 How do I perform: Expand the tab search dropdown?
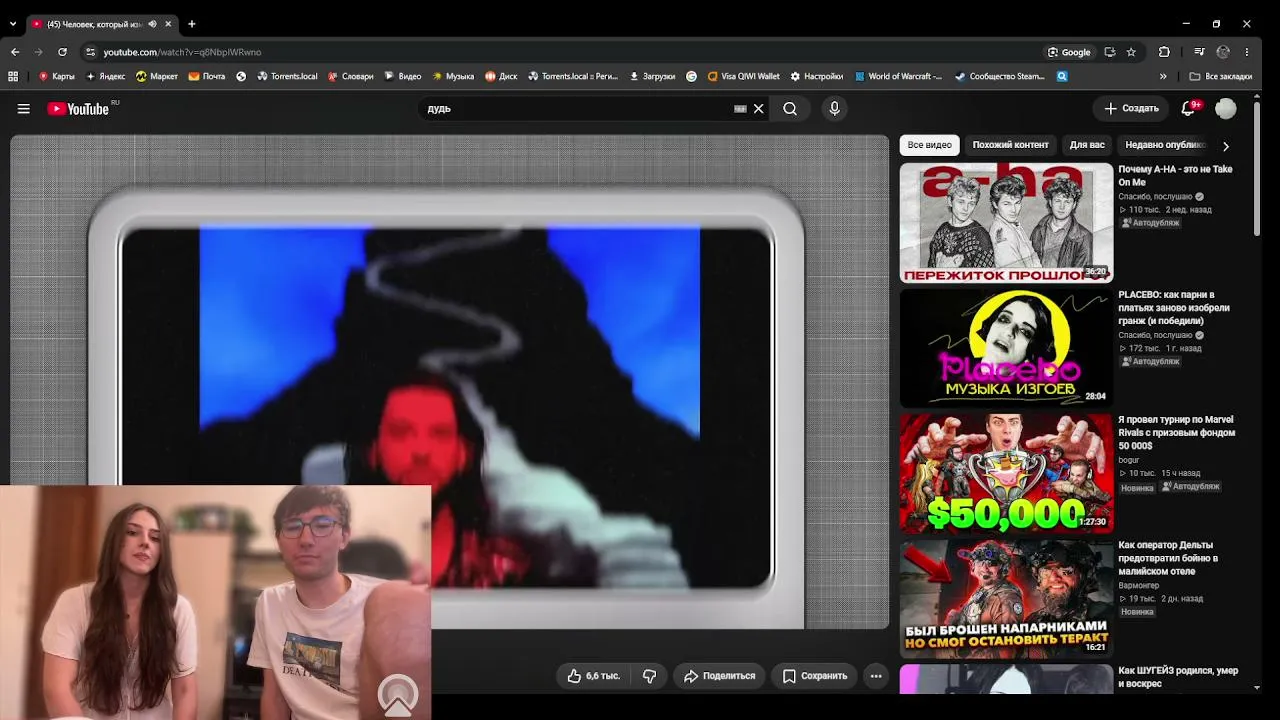tap(13, 24)
